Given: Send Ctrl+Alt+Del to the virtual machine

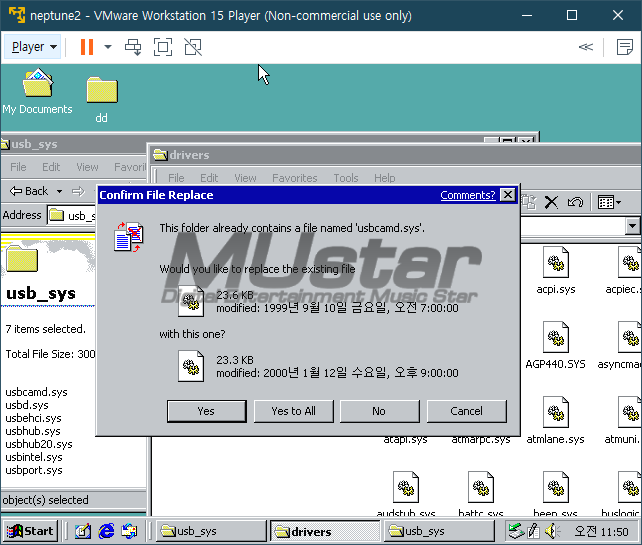Looking at the screenshot, I should pos(133,47).
